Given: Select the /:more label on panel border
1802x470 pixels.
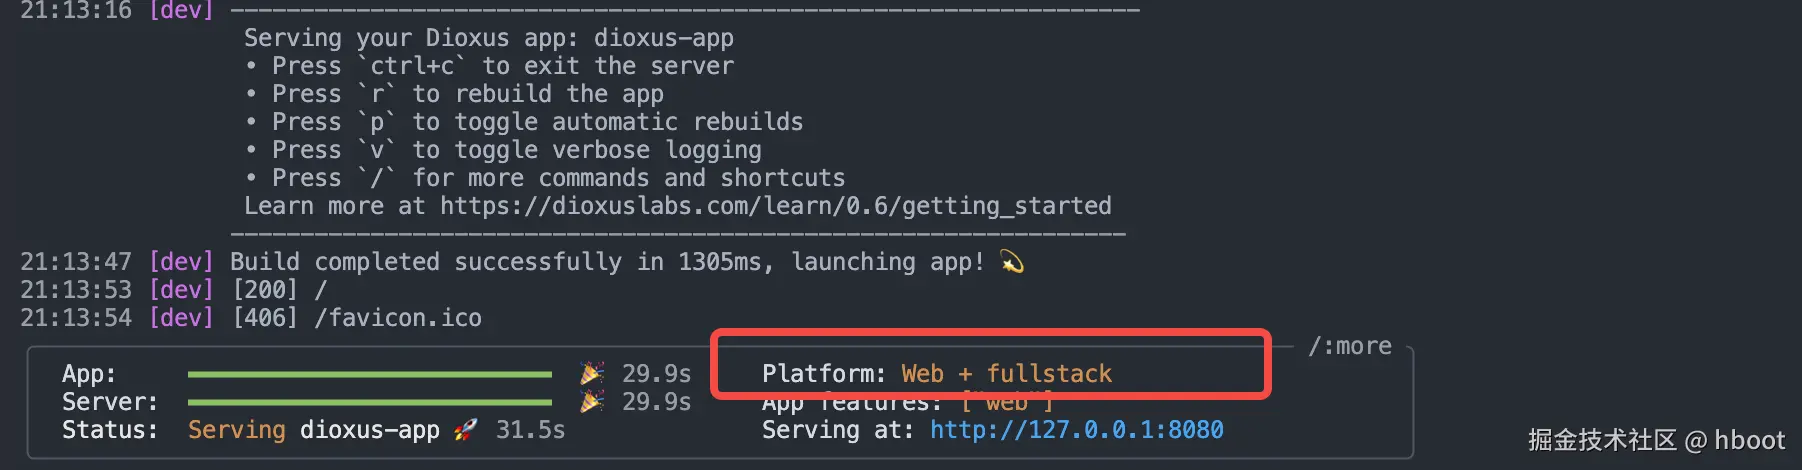Looking at the screenshot, I should tap(1350, 346).
